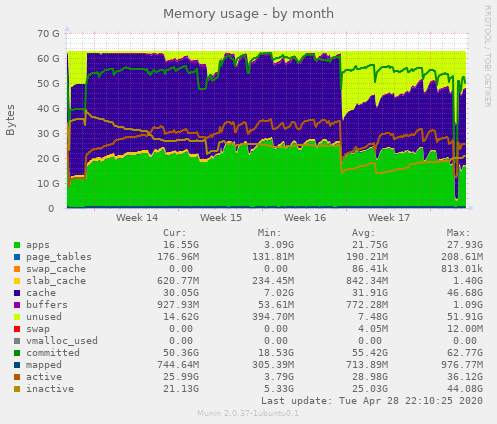Screen dimensions: 497x424
Task: Click unused current value 14.62G
Action: pos(181,317)
